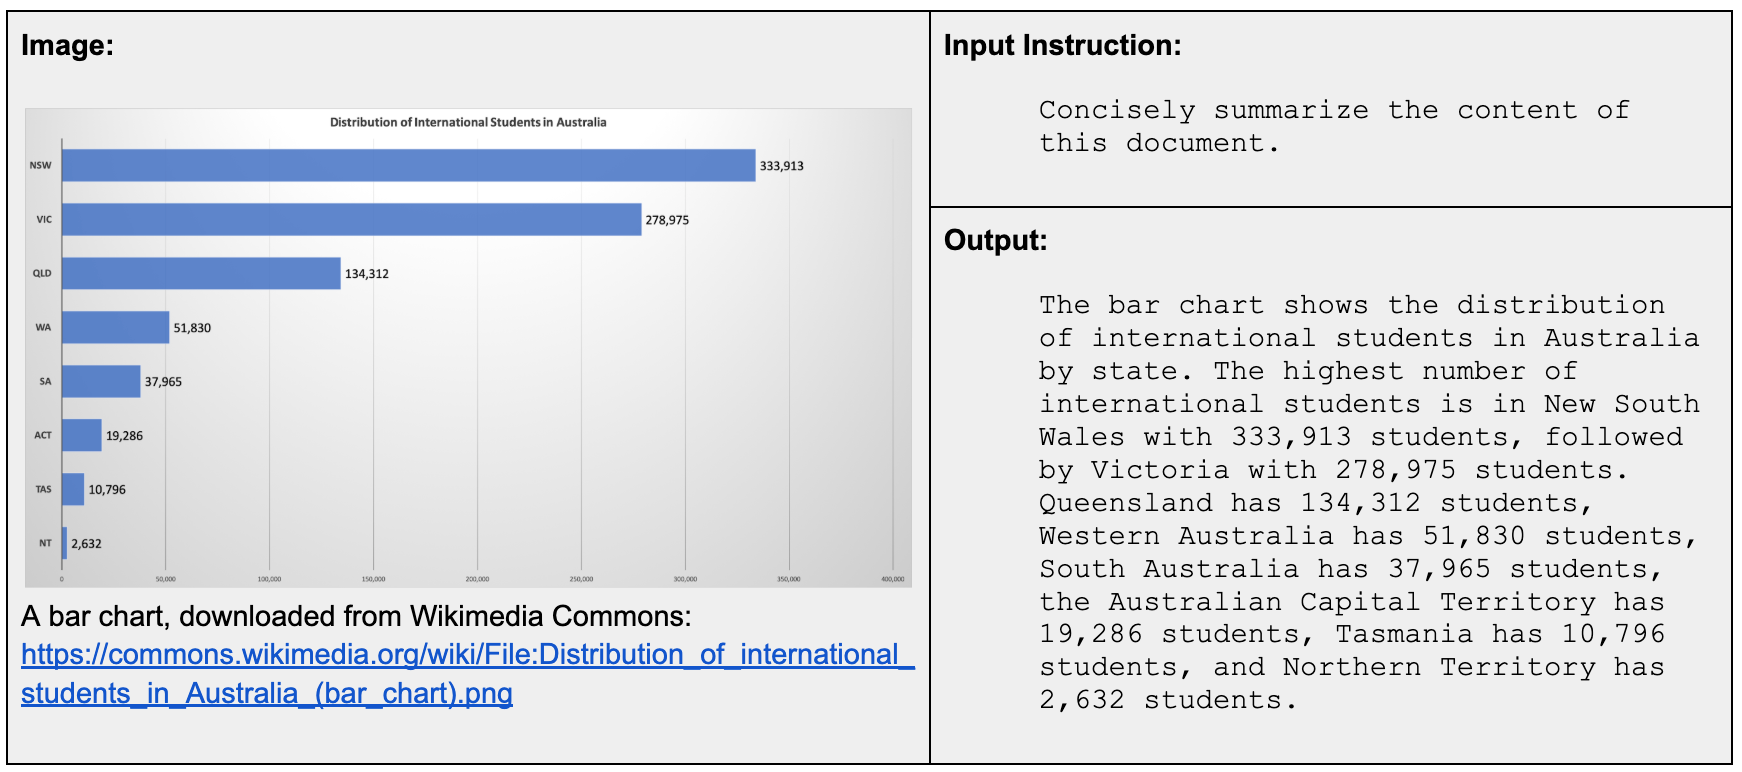Screen dimensions: 1742x772
Task: Click the 350,000 x-axis tick label
Action: (x=789, y=579)
